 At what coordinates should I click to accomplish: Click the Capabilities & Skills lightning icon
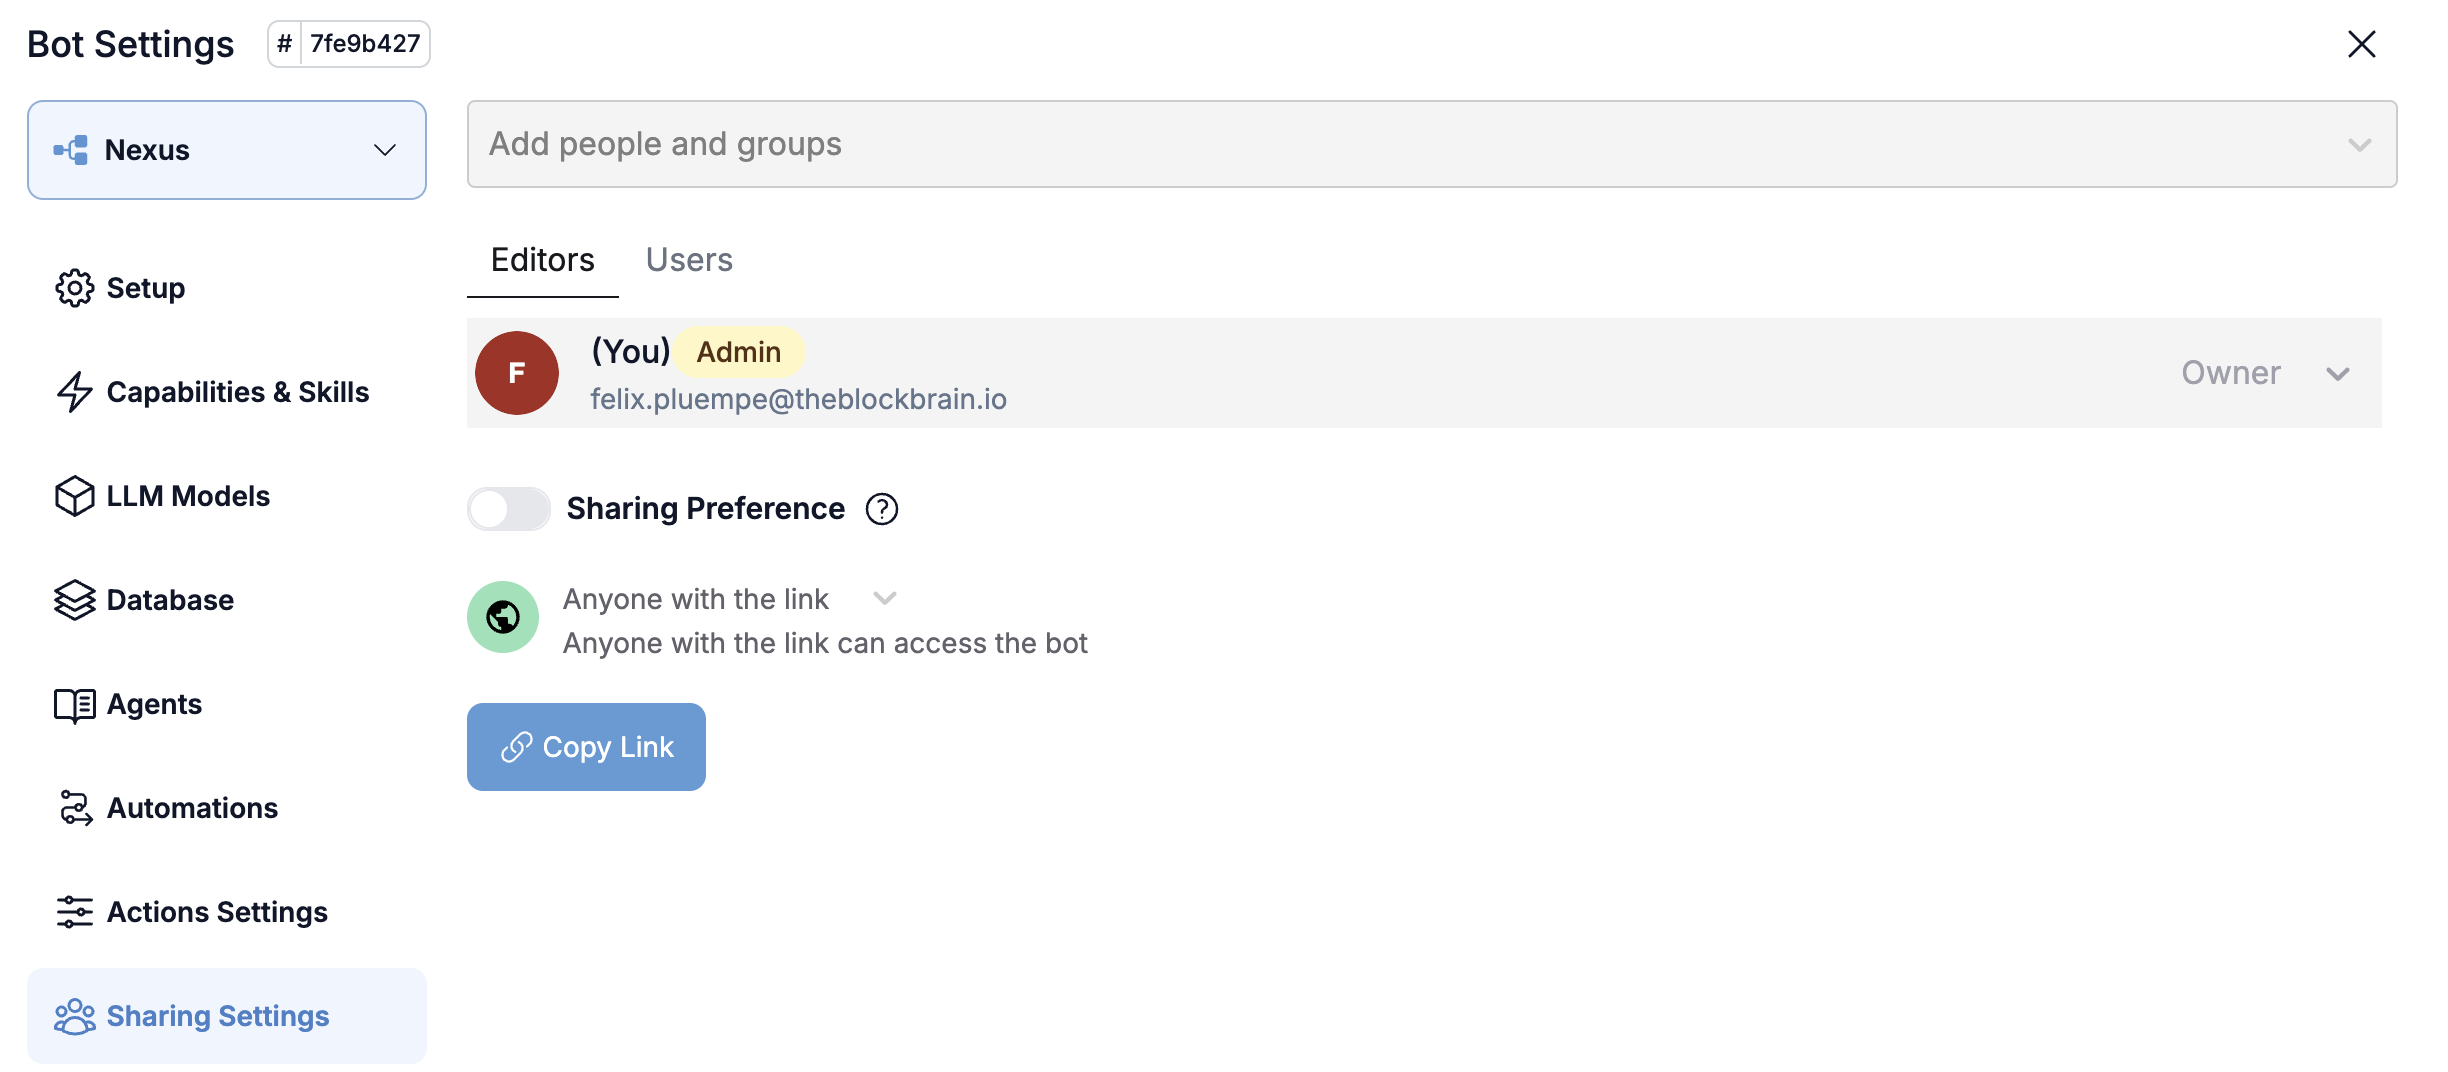pos(74,392)
